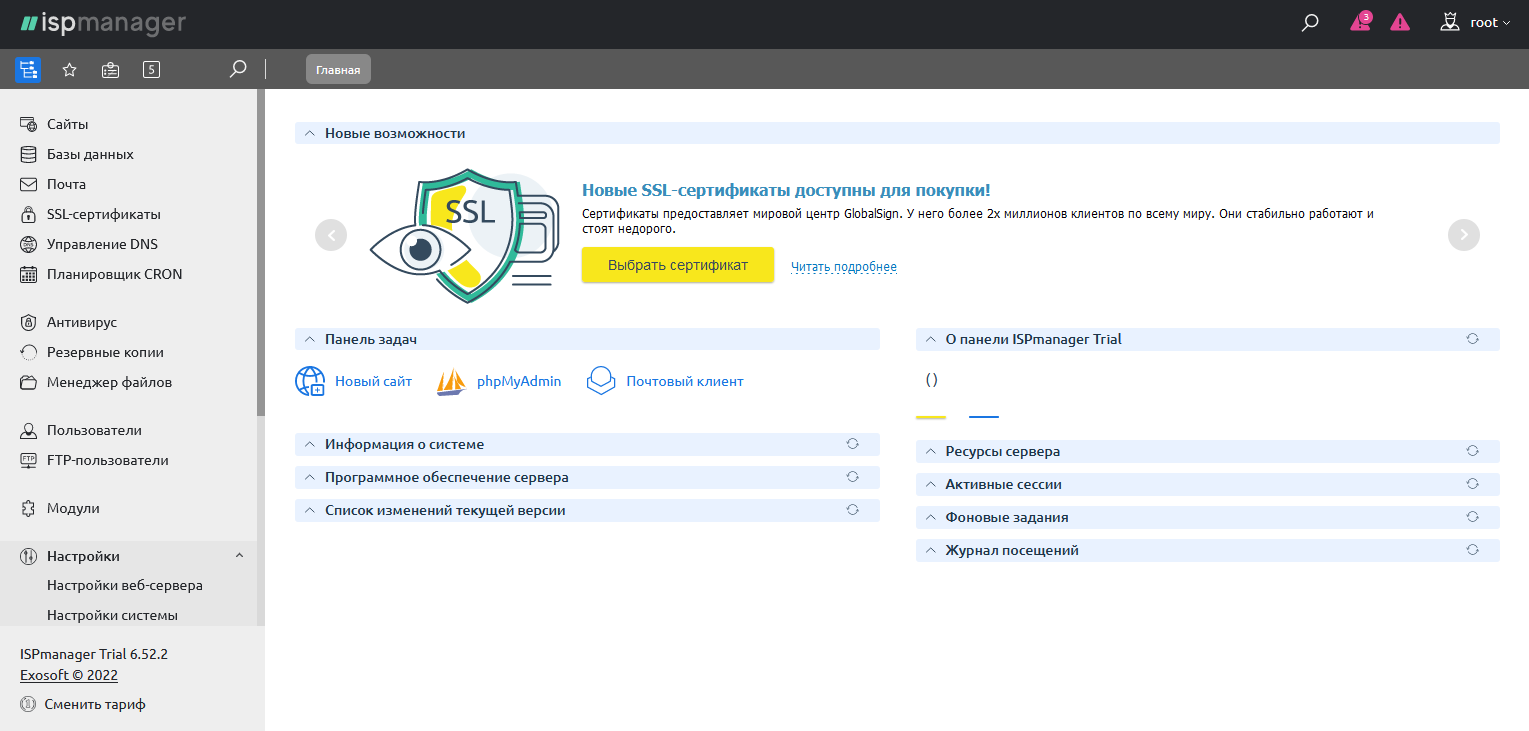1529x731 pixels.
Task: Refresh the О панели ISPmanager Trial block
Action: click(x=1473, y=339)
